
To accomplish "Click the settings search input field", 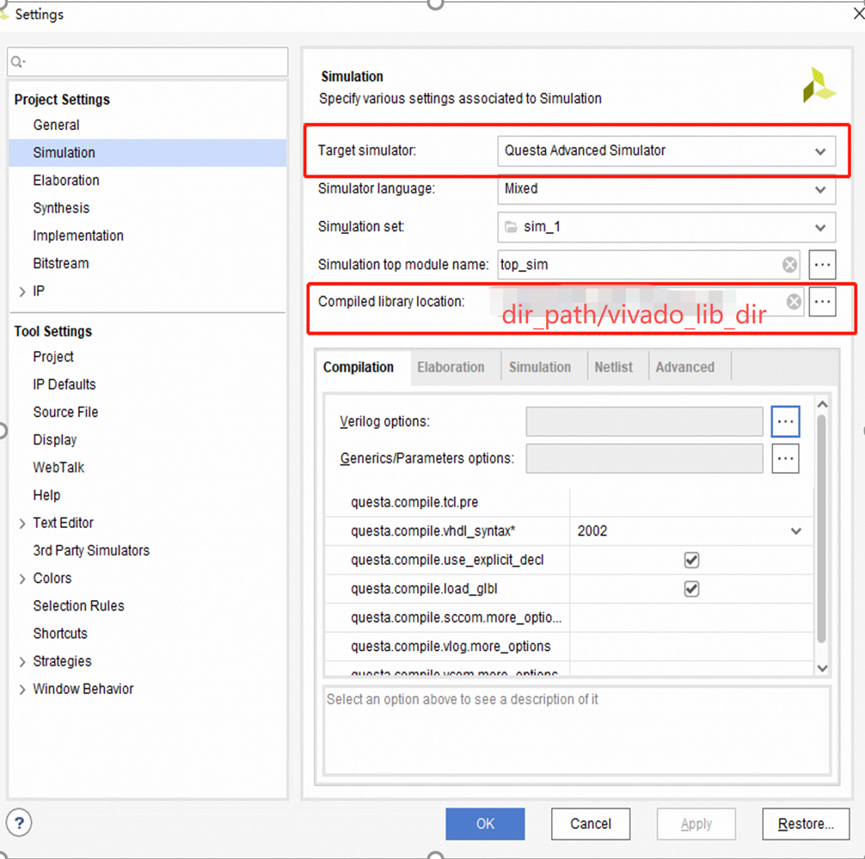I will tap(148, 62).
